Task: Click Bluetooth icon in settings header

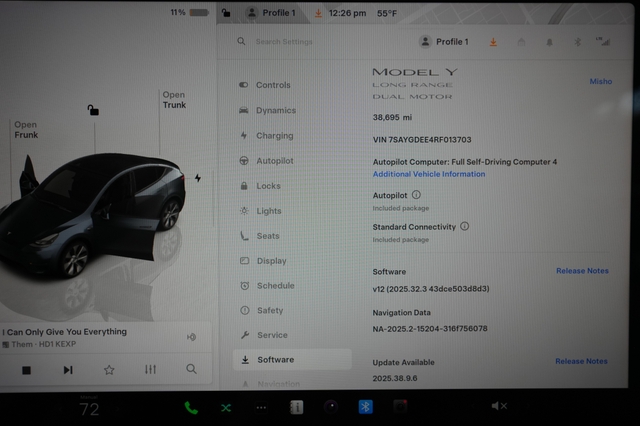Action: click(x=577, y=42)
